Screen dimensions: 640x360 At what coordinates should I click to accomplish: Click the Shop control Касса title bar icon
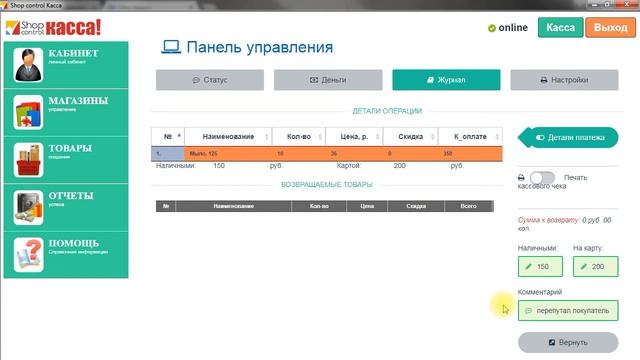pyautogui.click(x=4, y=5)
